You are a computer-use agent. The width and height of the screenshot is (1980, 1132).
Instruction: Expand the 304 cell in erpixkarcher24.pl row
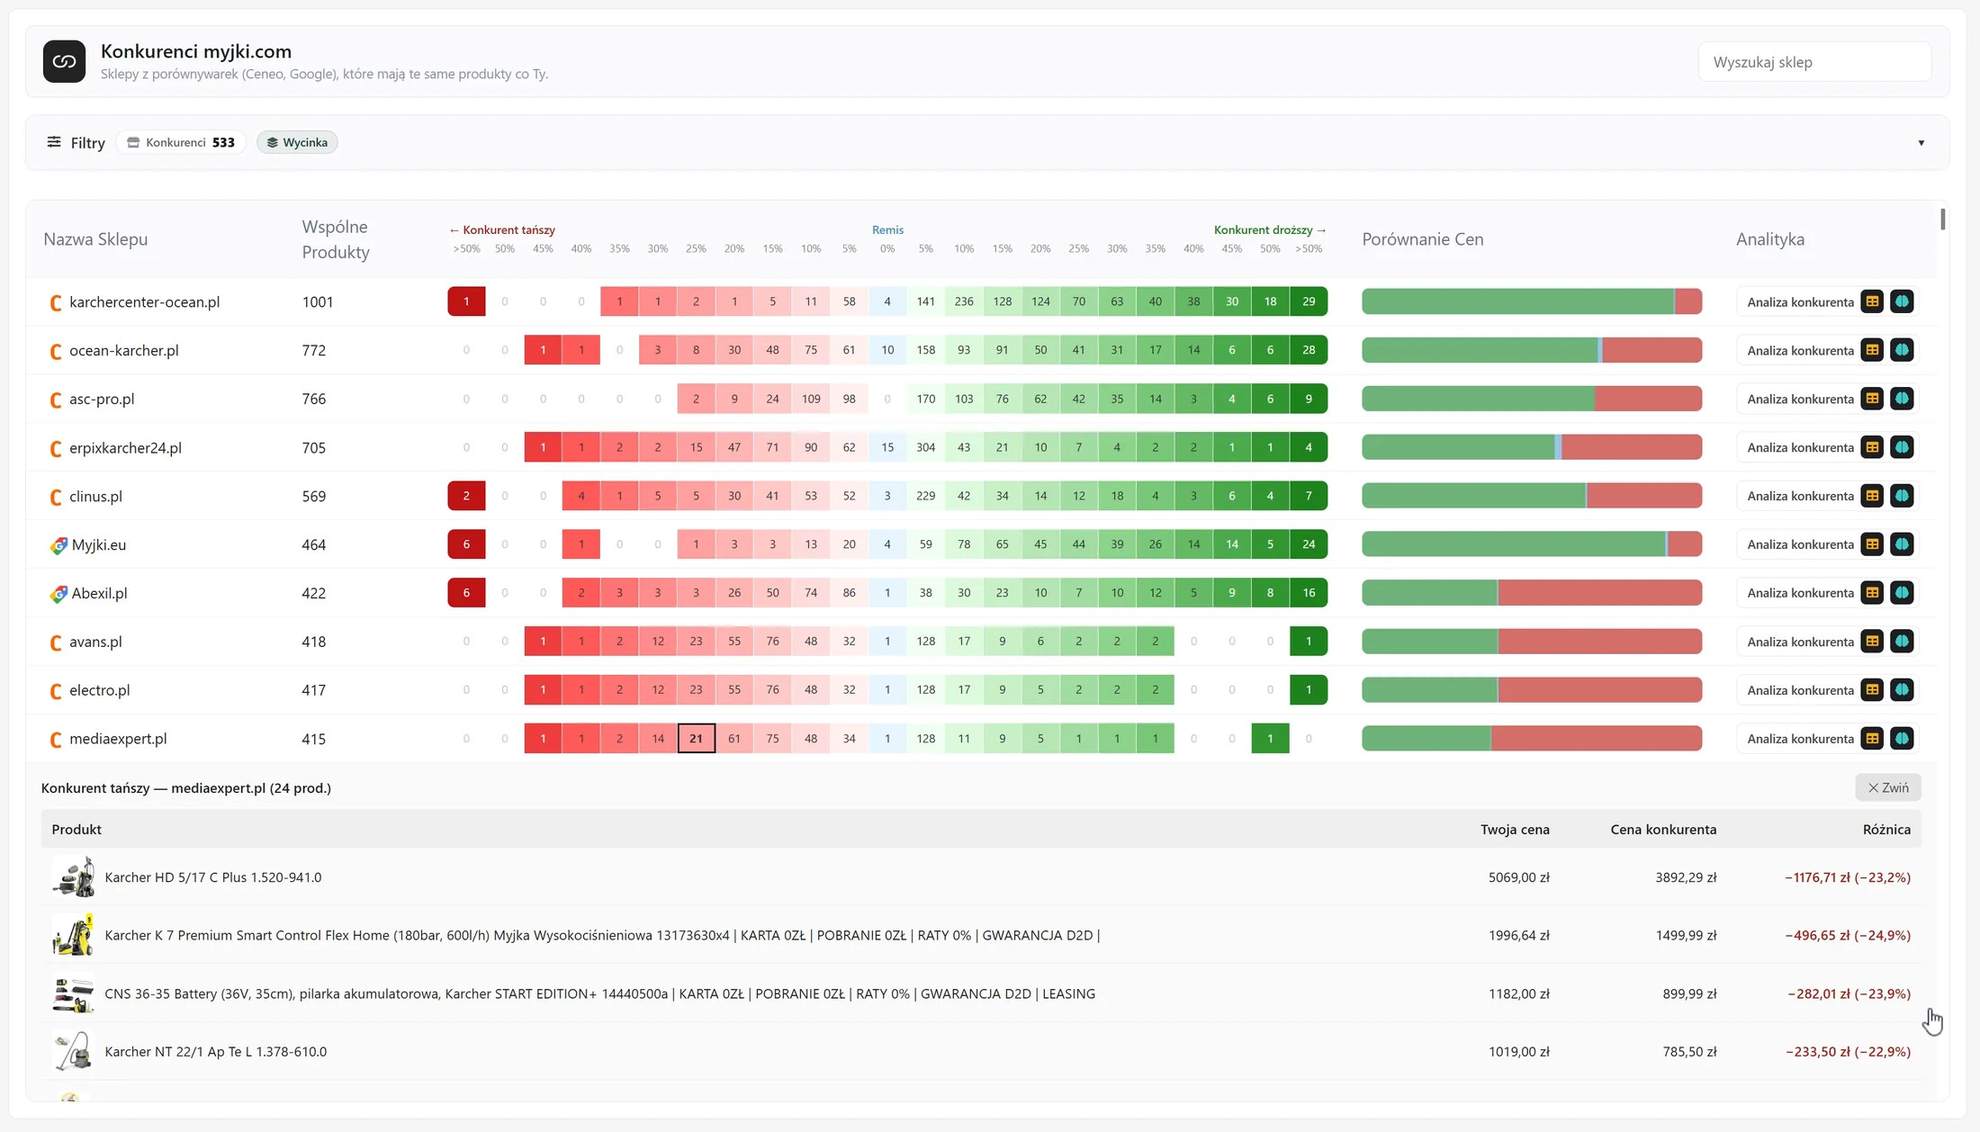926,447
